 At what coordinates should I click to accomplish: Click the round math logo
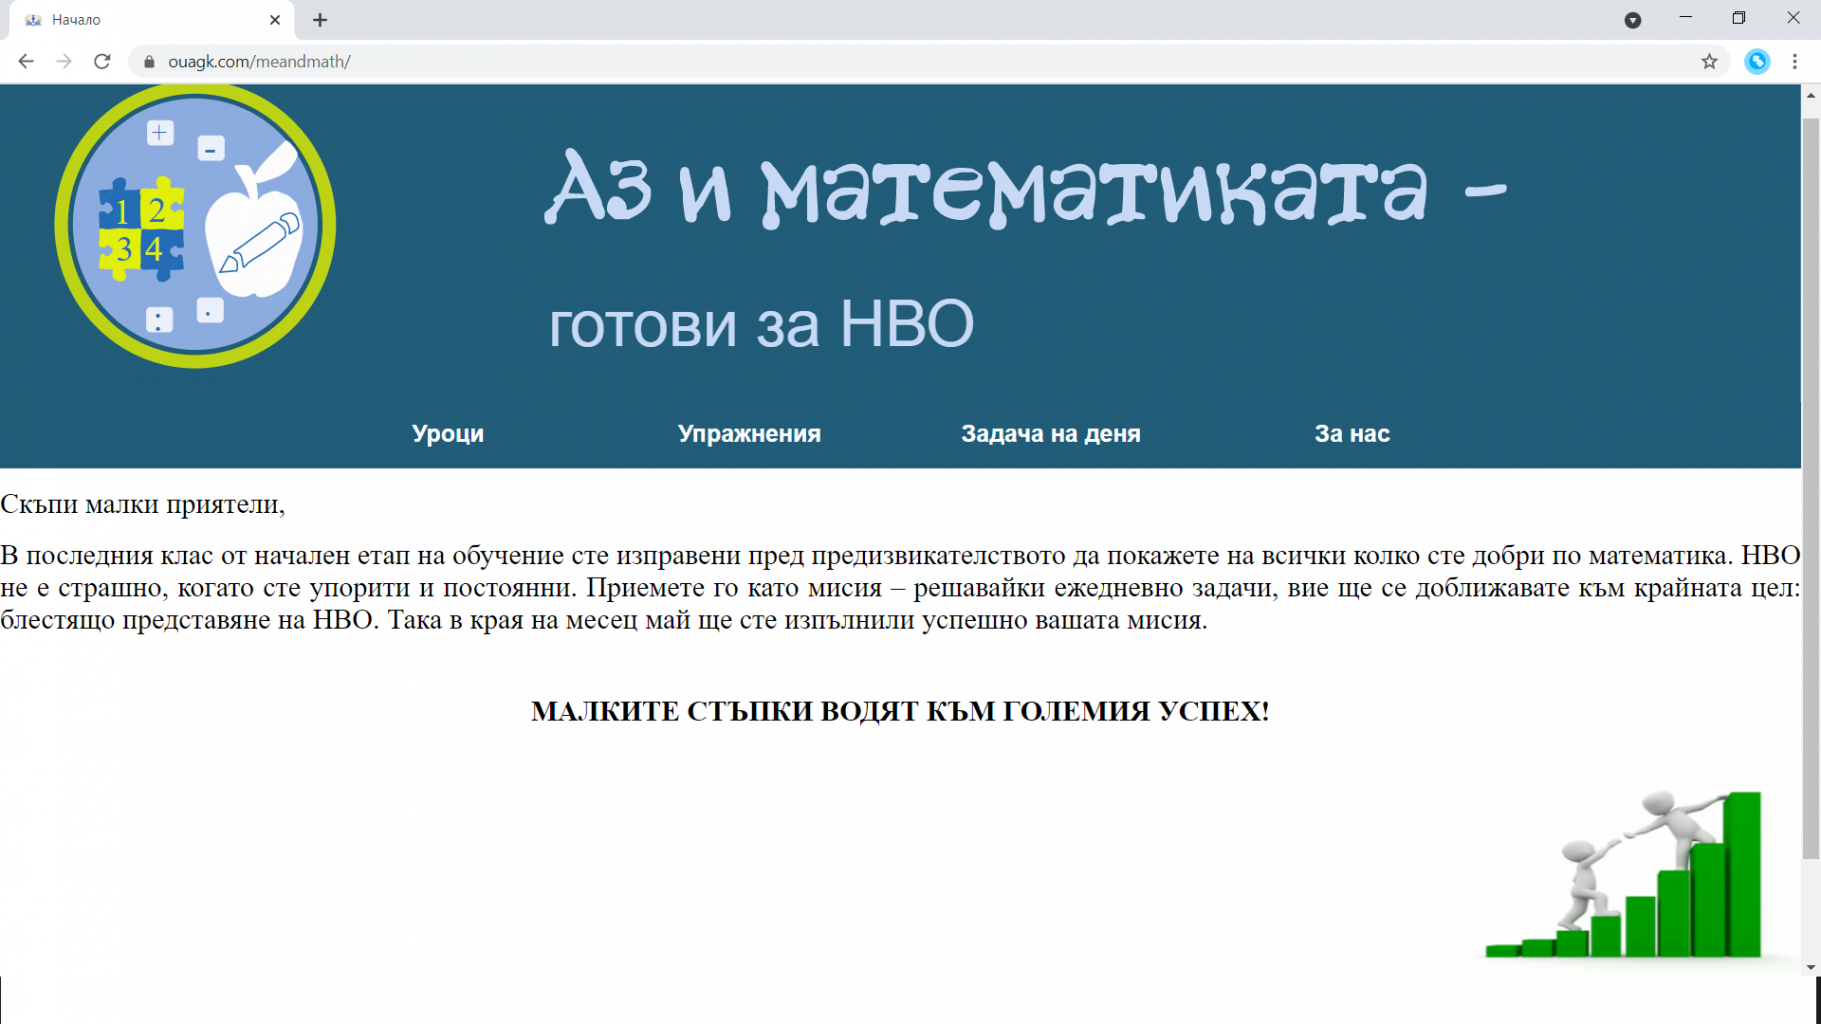(195, 226)
